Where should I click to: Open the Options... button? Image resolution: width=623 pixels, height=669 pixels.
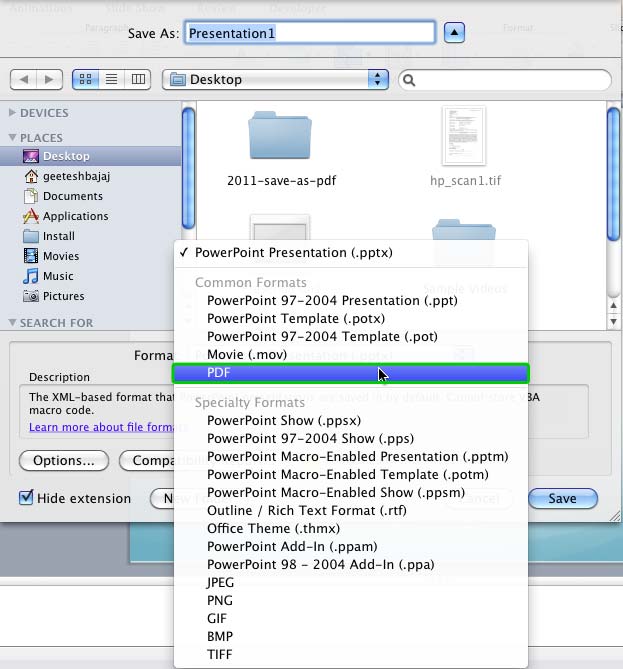tap(64, 461)
